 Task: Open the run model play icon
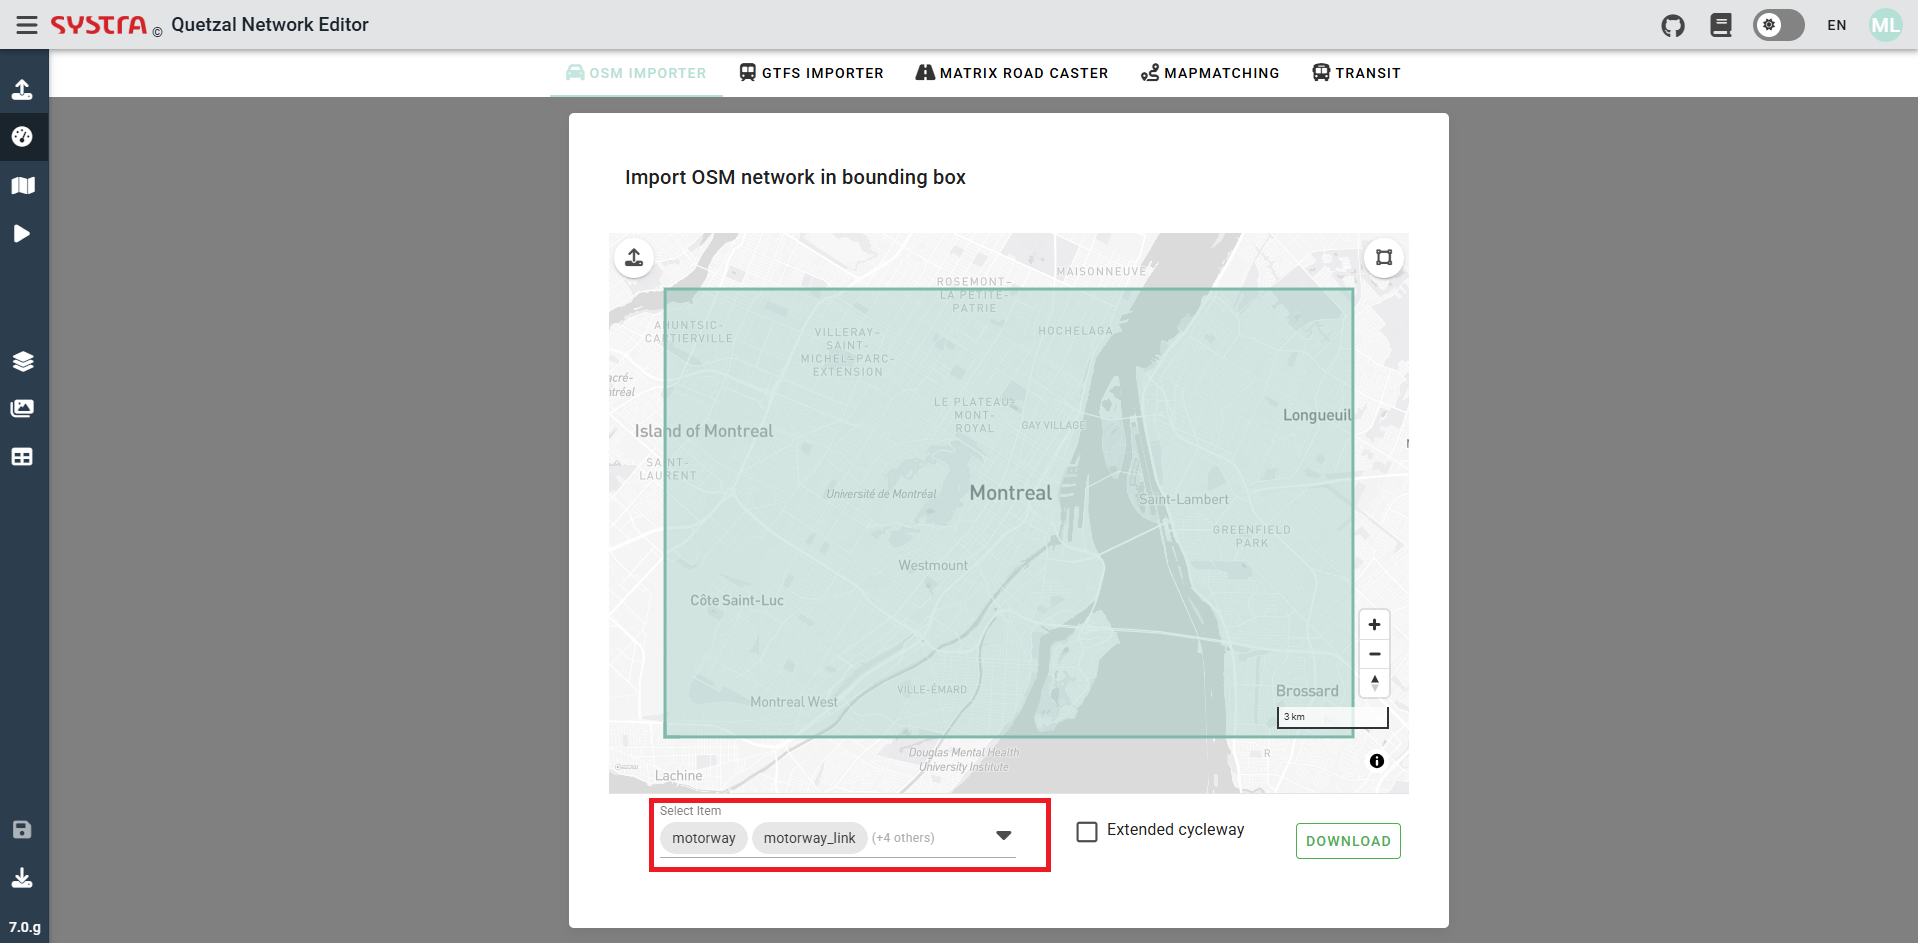click(x=22, y=233)
